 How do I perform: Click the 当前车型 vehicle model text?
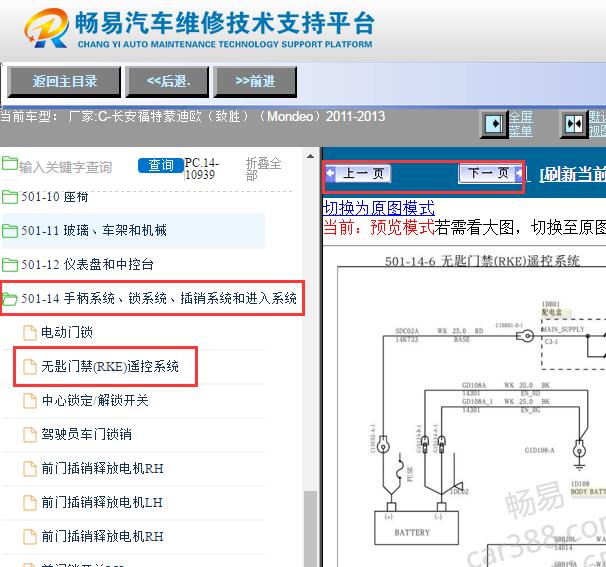pos(192,116)
